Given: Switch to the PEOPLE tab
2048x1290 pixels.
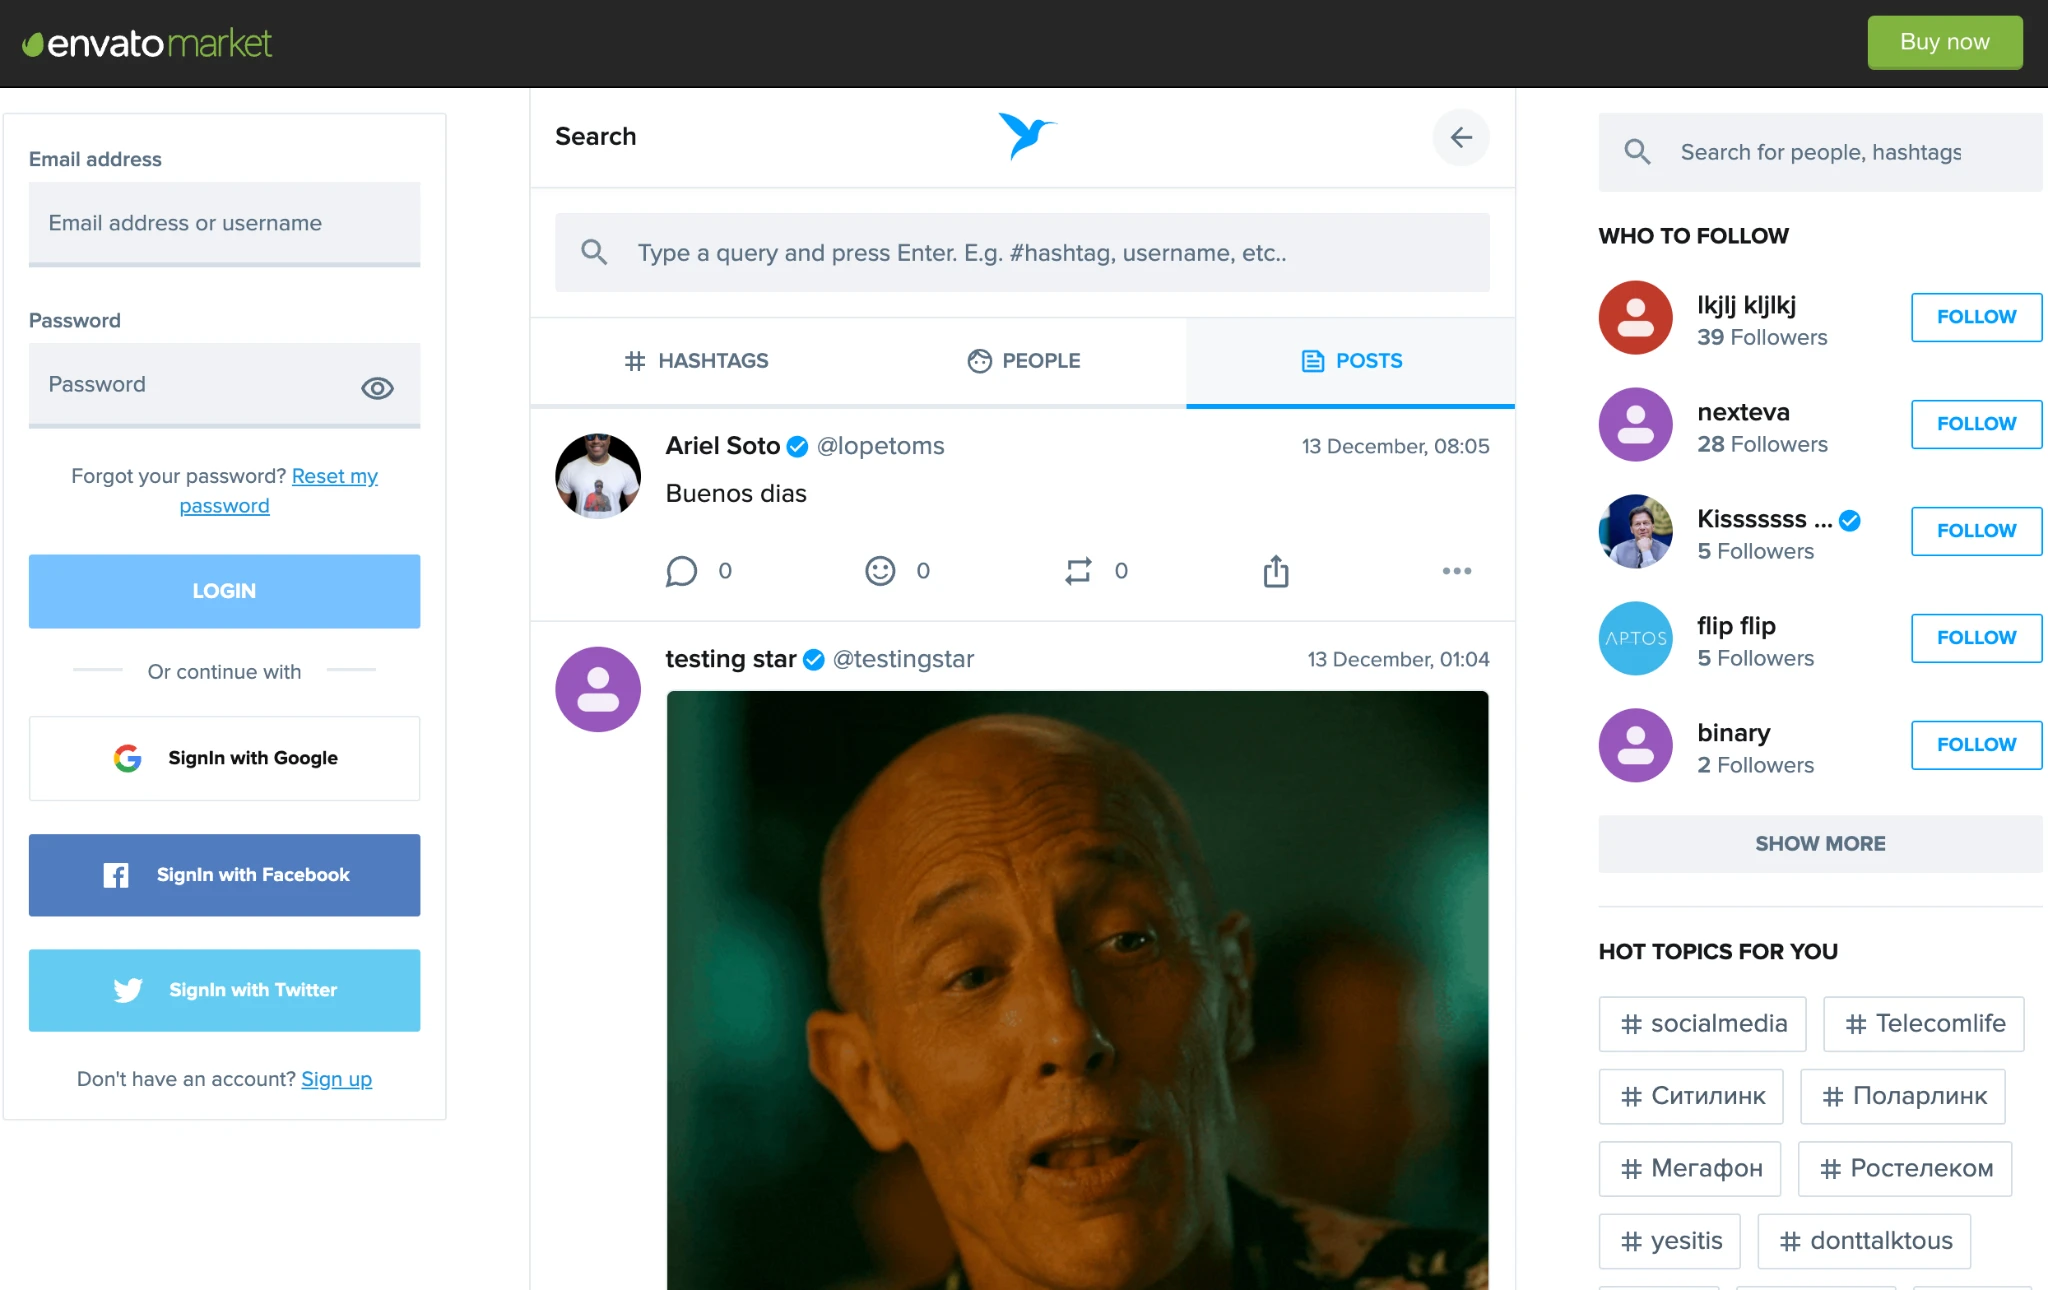Looking at the screenshot, I should click(x=1024, y=361).
